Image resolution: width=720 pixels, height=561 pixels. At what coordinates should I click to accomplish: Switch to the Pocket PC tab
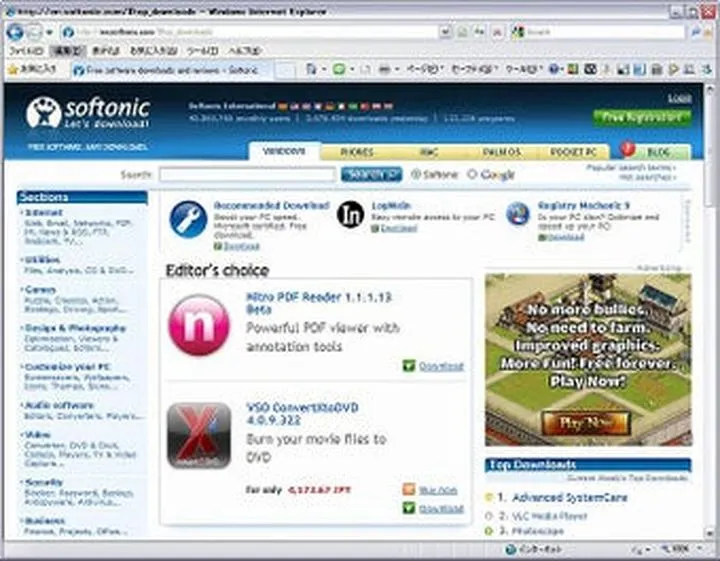pos(573,152)
